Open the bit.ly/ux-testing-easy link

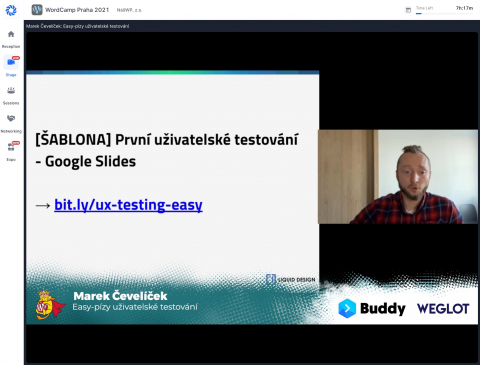(x=128, y=205)
